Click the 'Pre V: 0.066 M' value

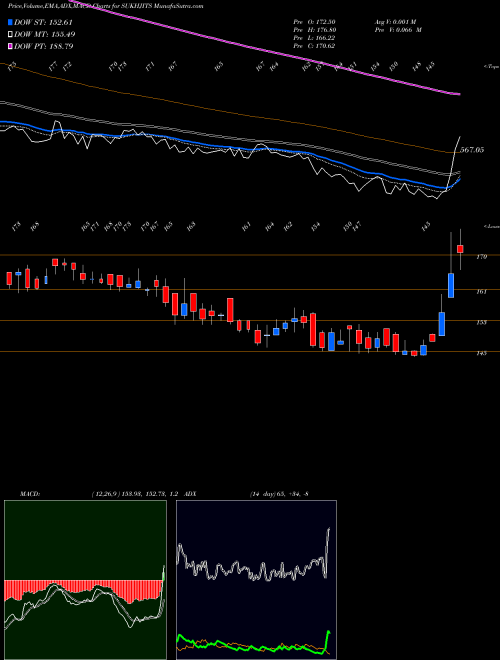point(398,29)
